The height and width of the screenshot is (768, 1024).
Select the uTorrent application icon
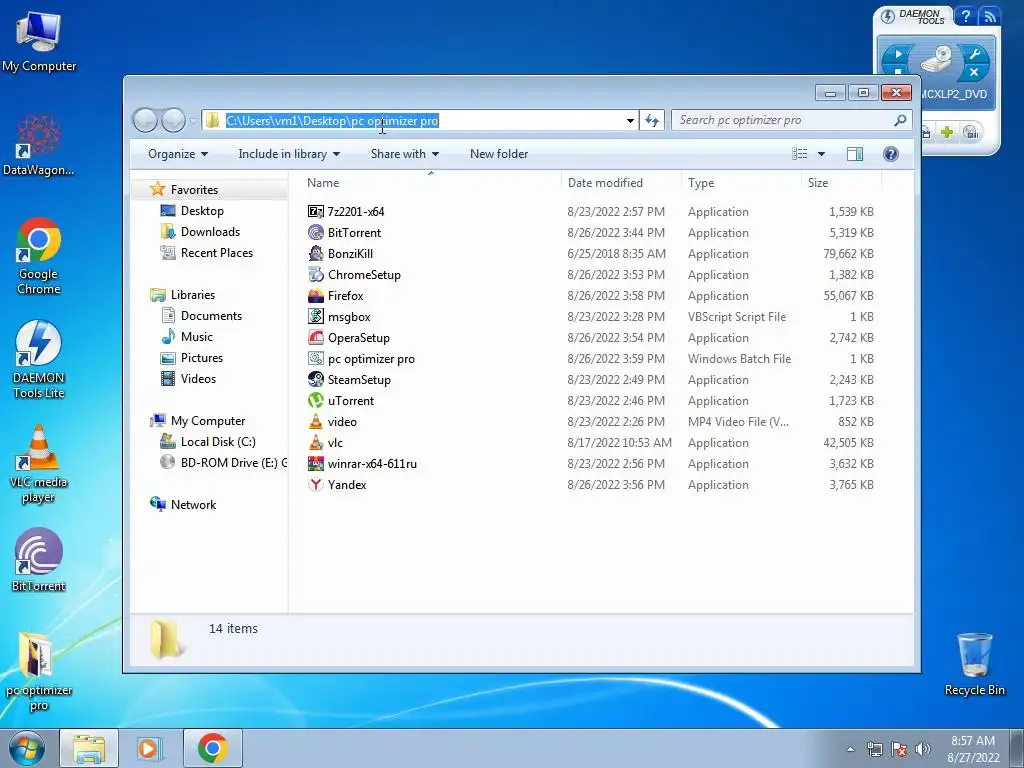tap(315, 400)
